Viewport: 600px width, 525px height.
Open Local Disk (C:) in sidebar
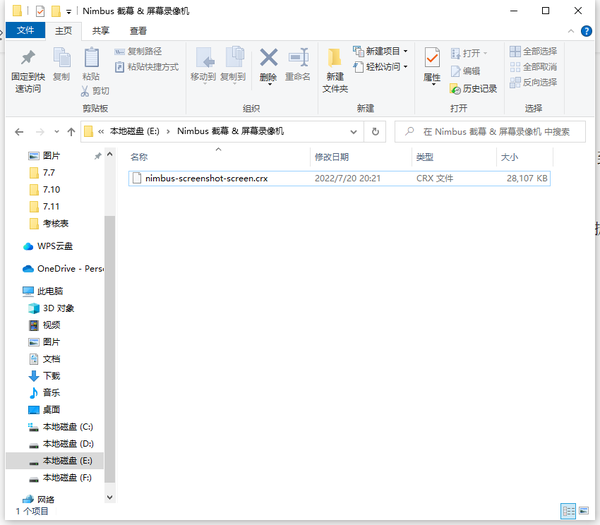point(66,426)
